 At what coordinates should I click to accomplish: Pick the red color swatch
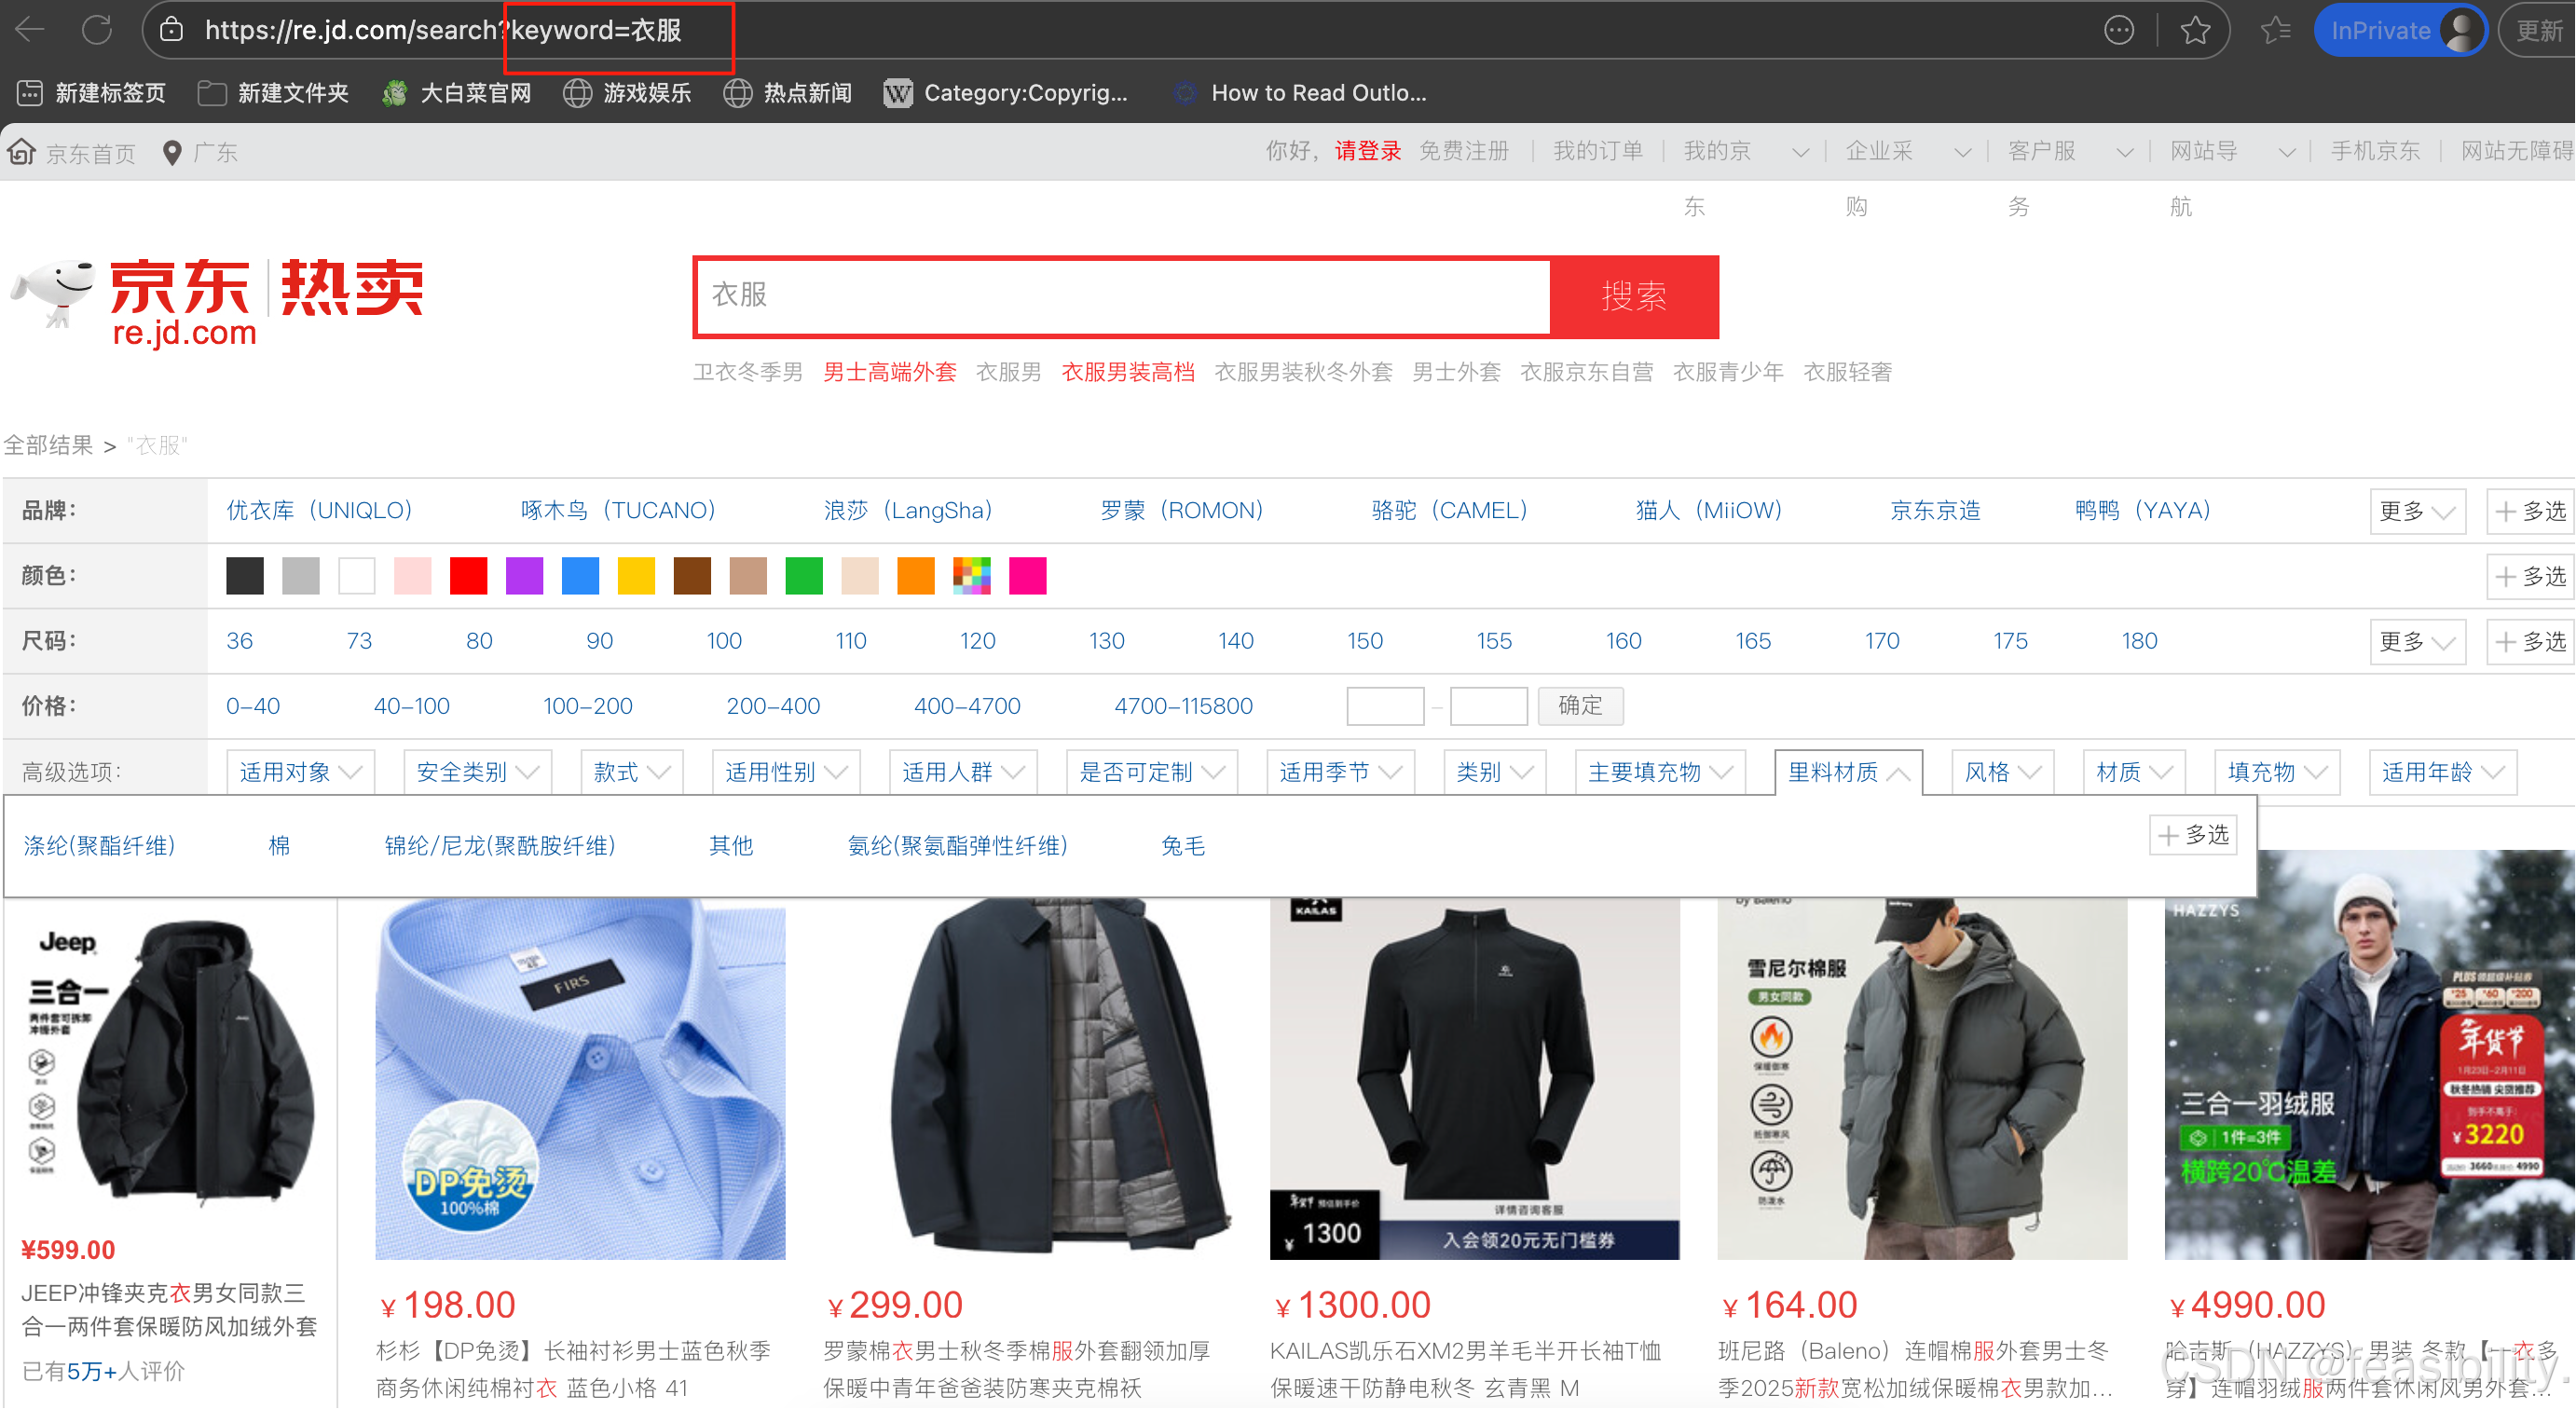pyautogui.click(x=468, y=576)
